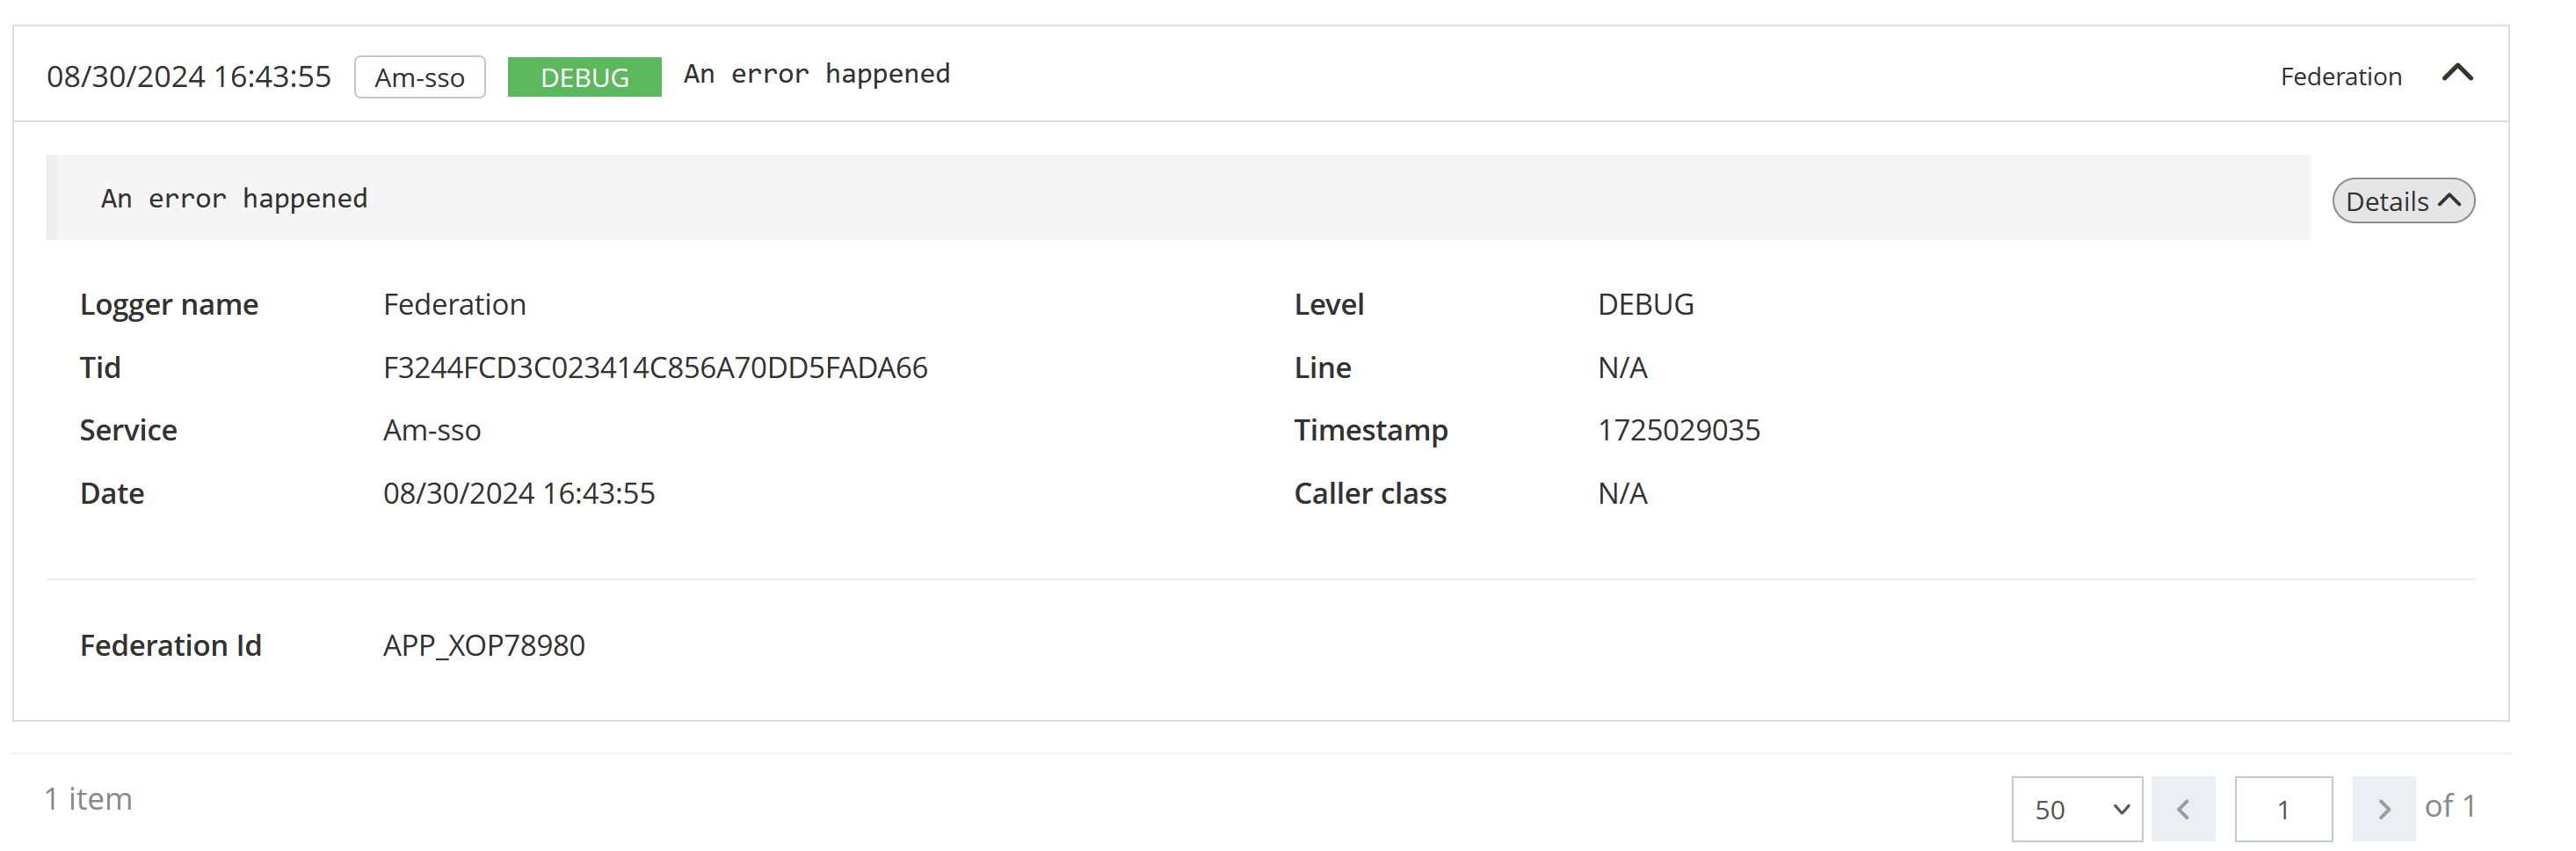Go to previous page of results
The height and width of the screenshot is (851, 2576).
coord(2182,809)
